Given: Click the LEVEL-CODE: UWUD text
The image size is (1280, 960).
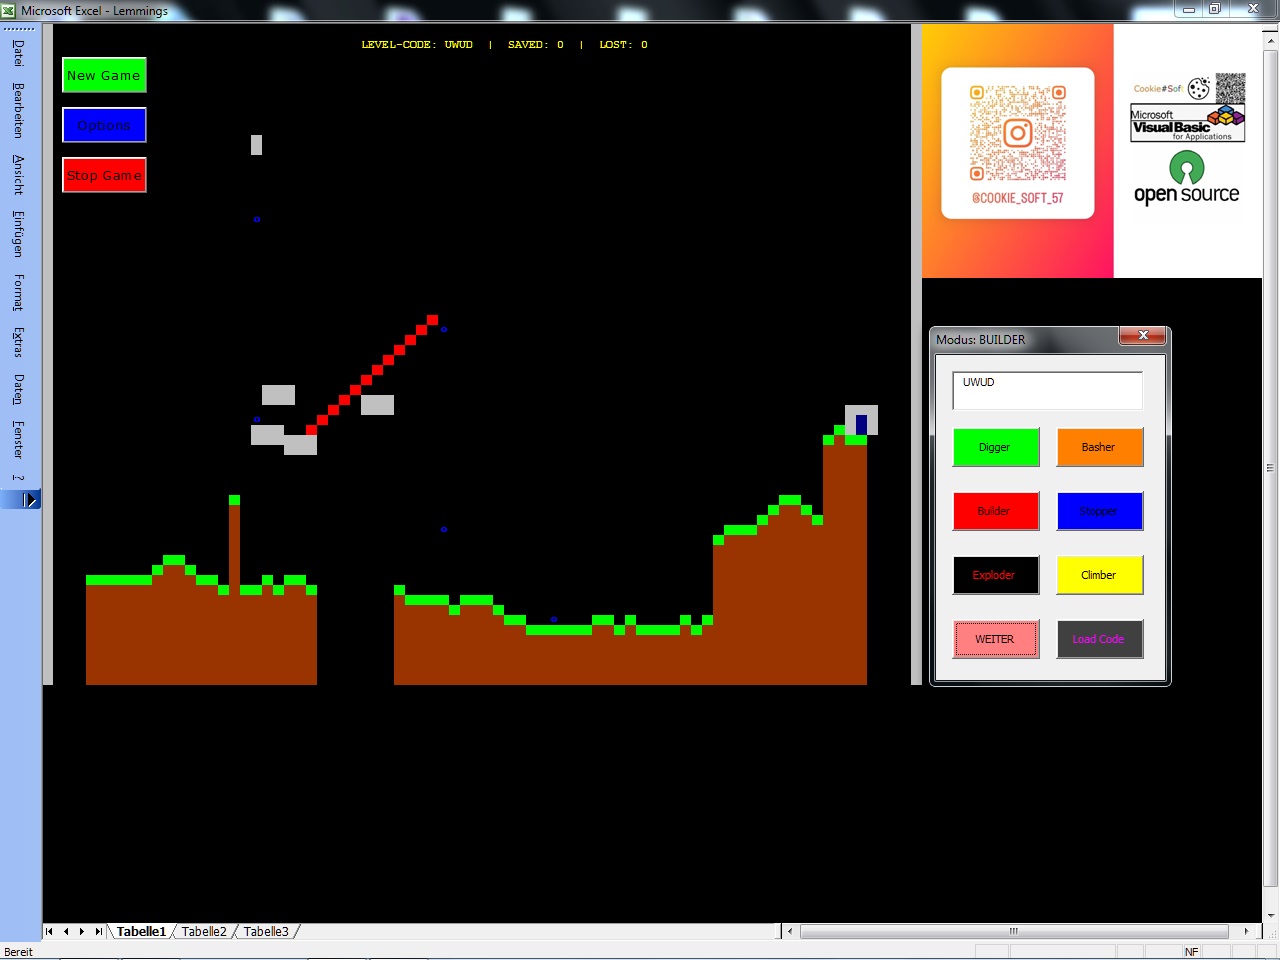Looking at the screenshot, I should [x=417, y=44].
